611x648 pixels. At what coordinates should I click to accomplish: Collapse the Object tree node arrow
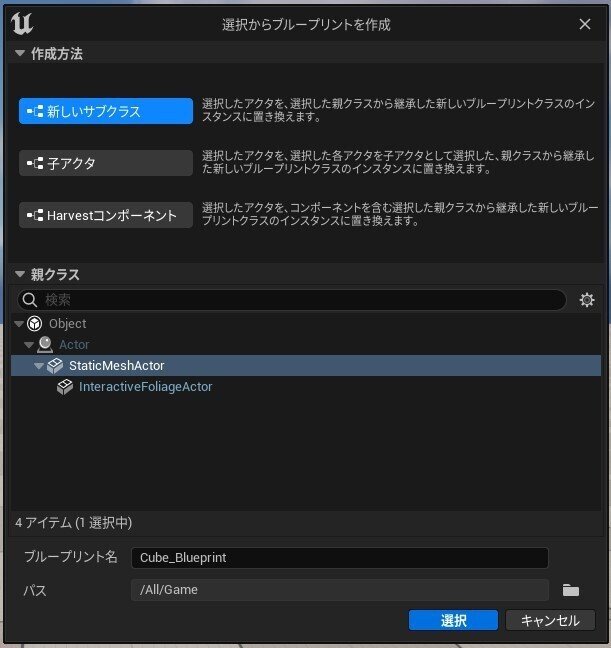tap(19, 324)
